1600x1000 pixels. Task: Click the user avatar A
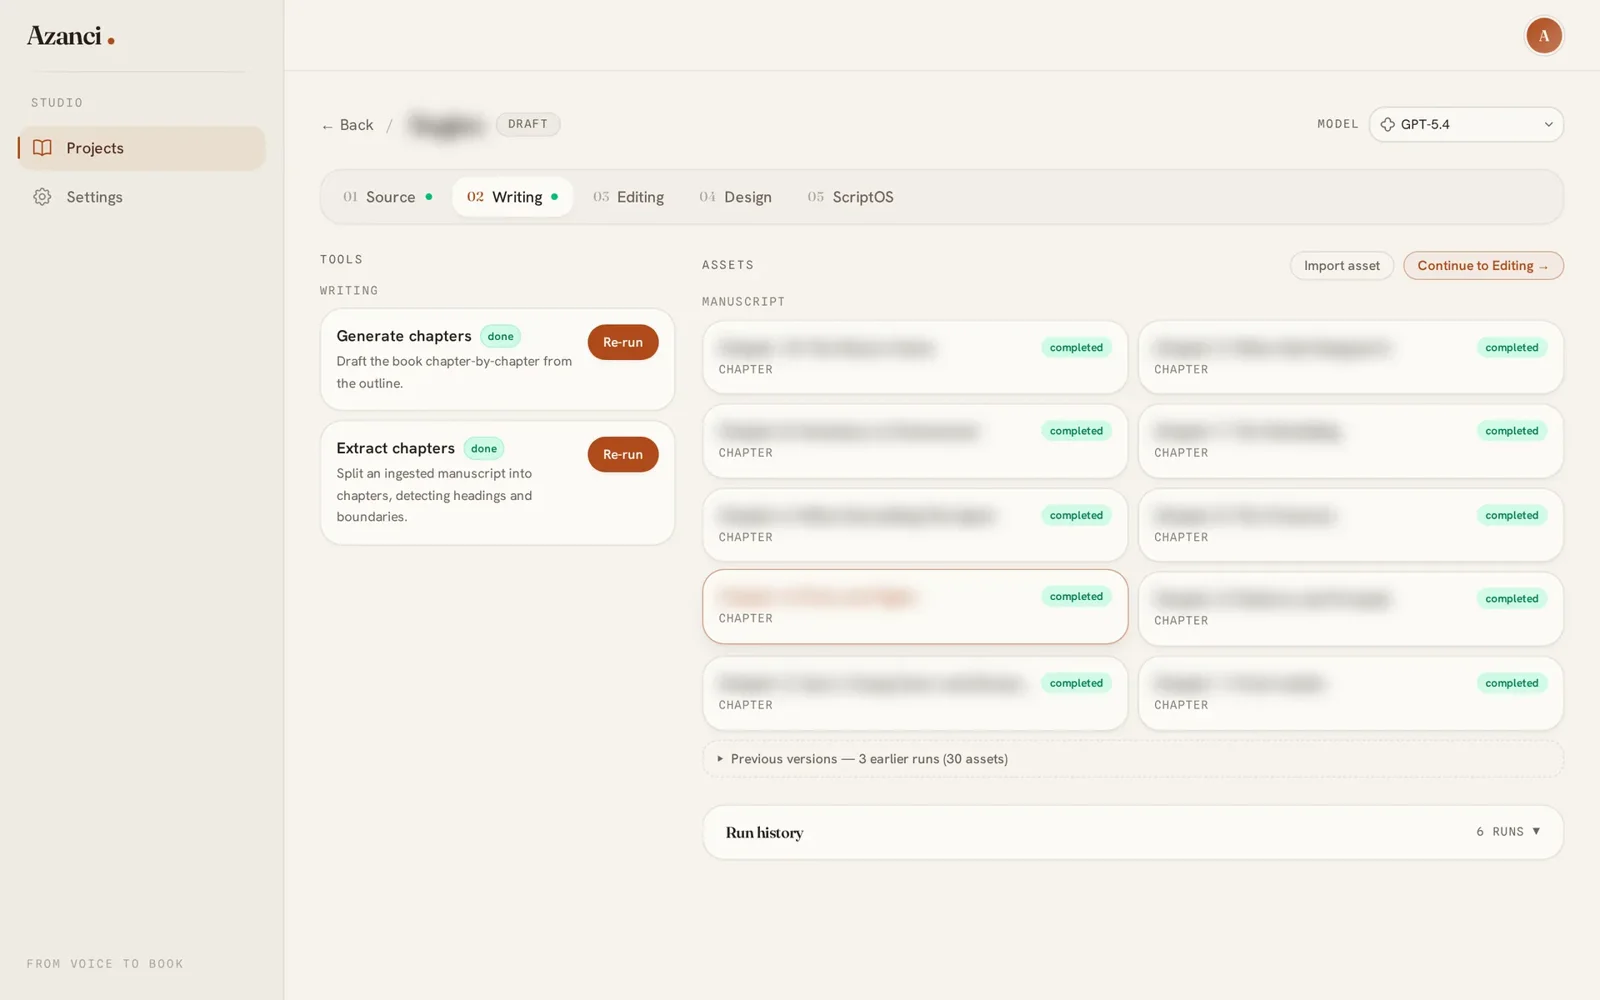coord(1543,36)
